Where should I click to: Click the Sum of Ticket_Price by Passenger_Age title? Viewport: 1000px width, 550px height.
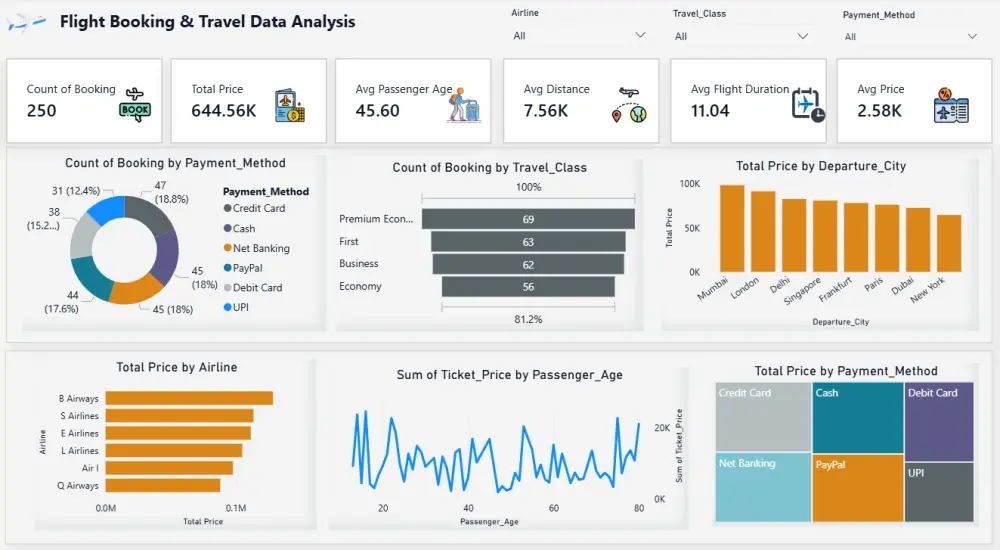pos(510,375)
